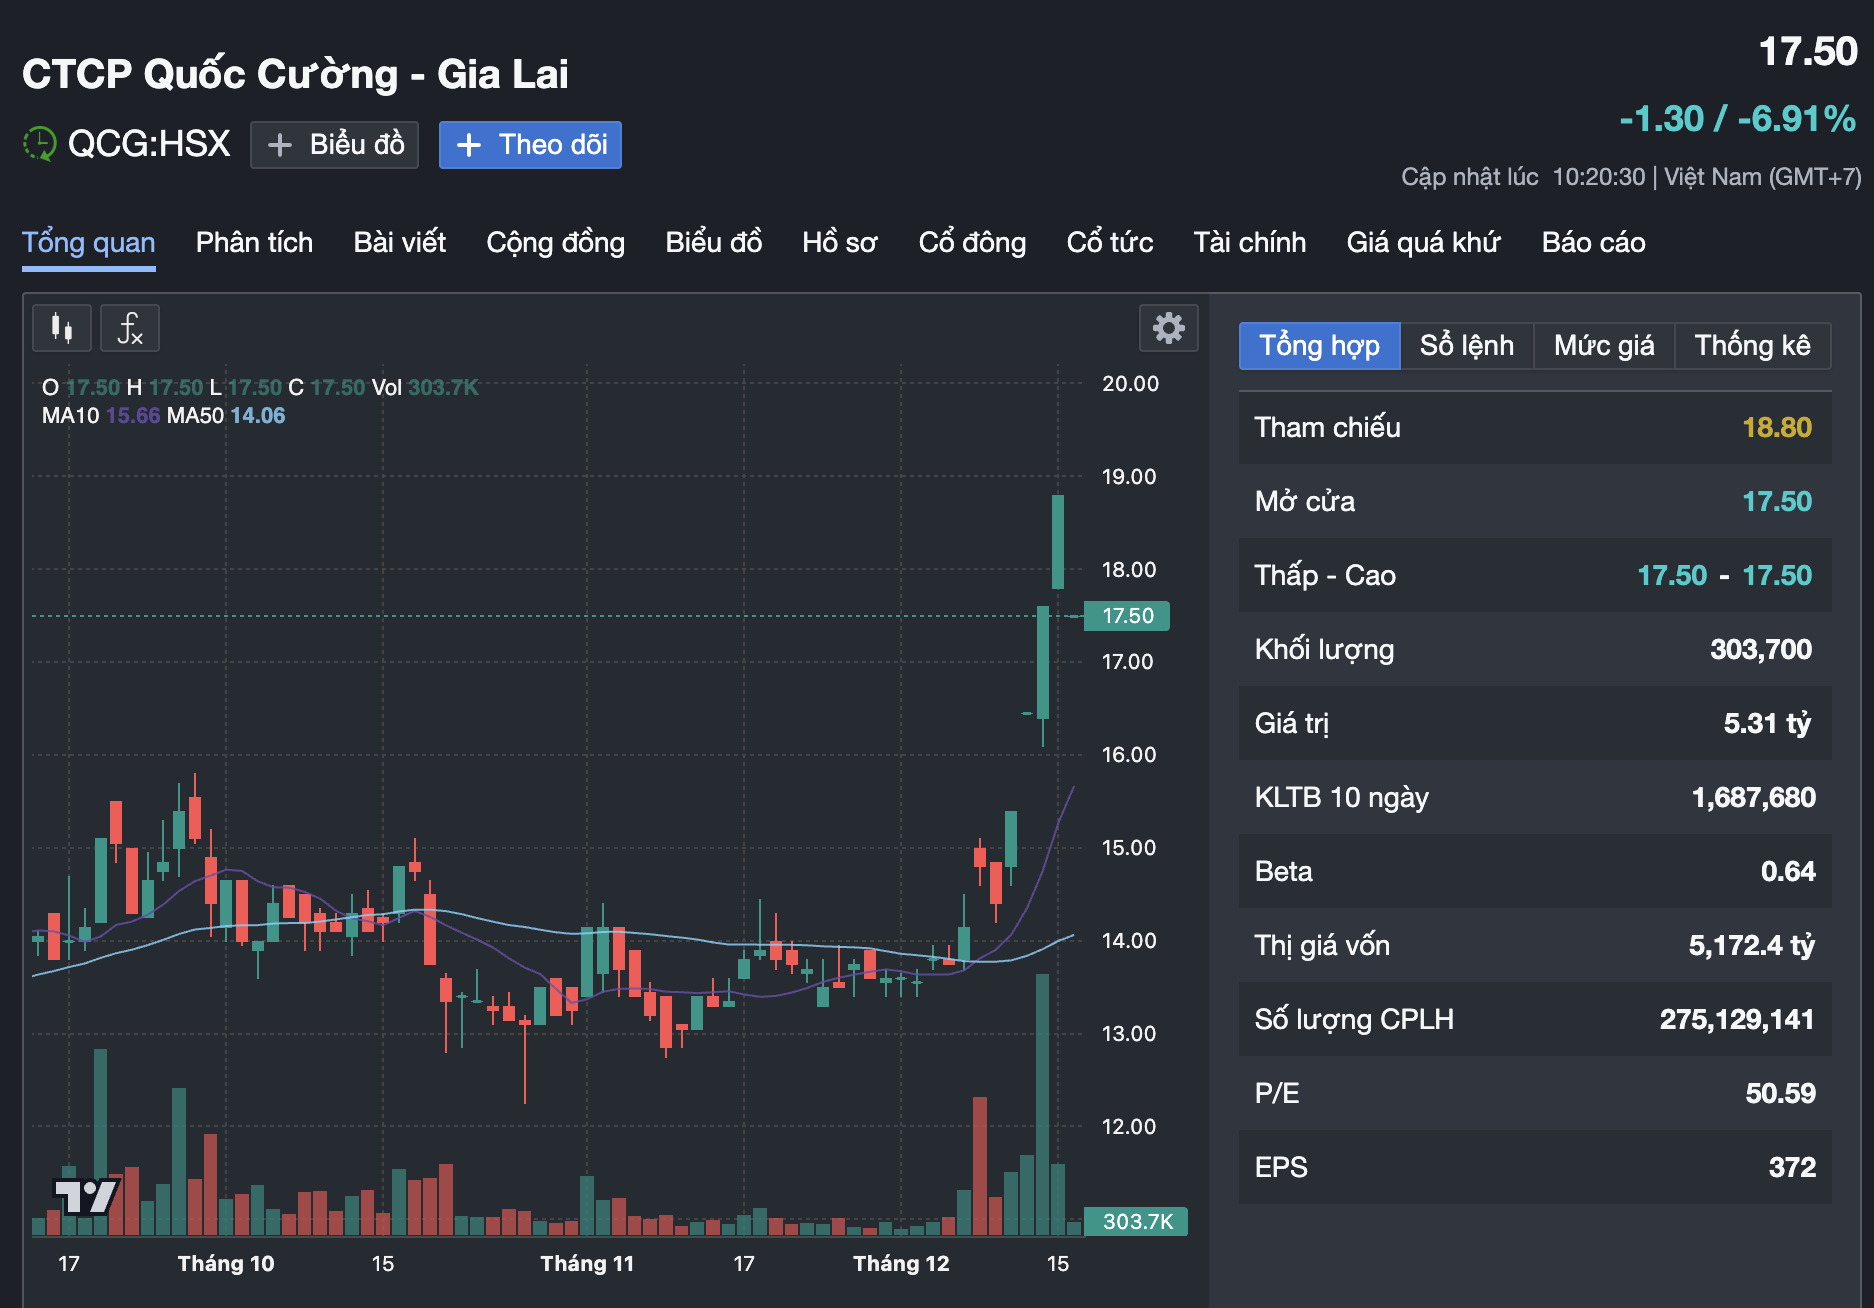Click the Biểu đồ button in header
The image size is (1874, 1308).
(x=334, y=144)
